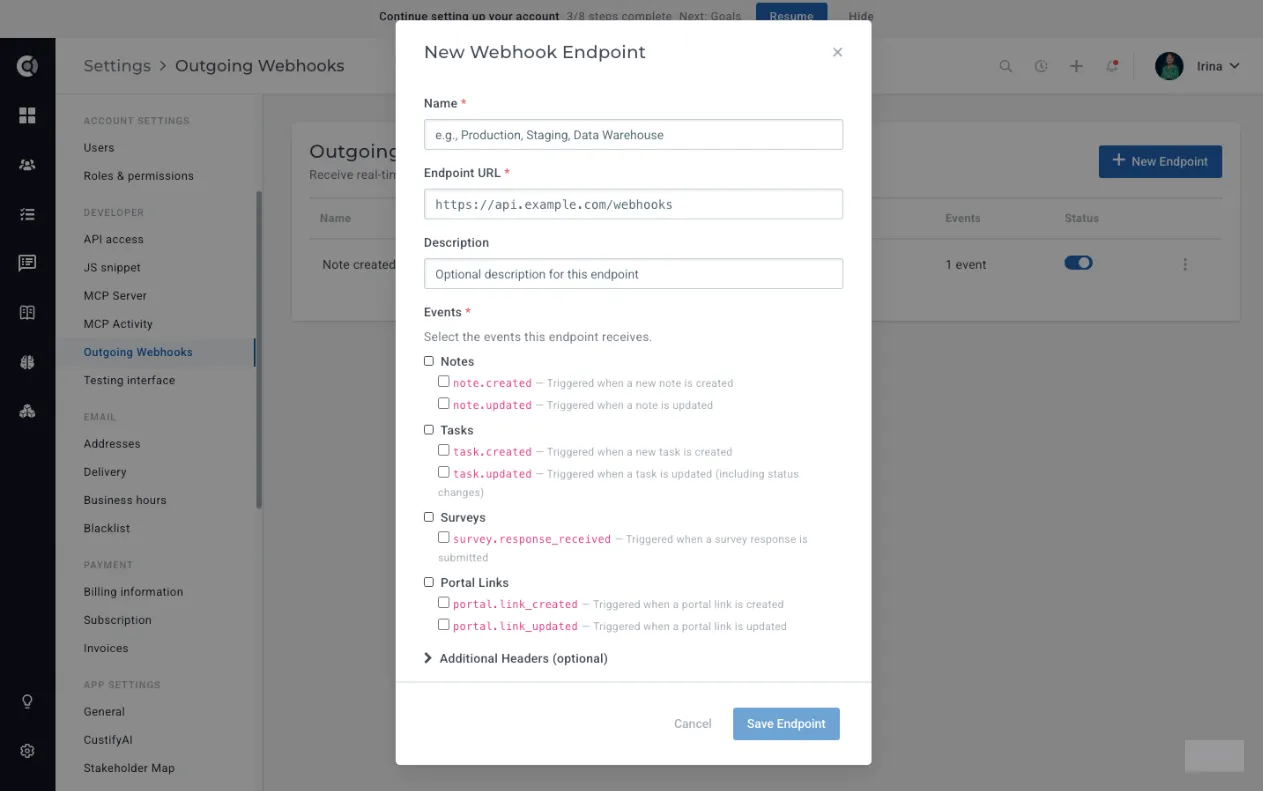
Task: Open the notifications bell icon
Action: click(1112, 66)
